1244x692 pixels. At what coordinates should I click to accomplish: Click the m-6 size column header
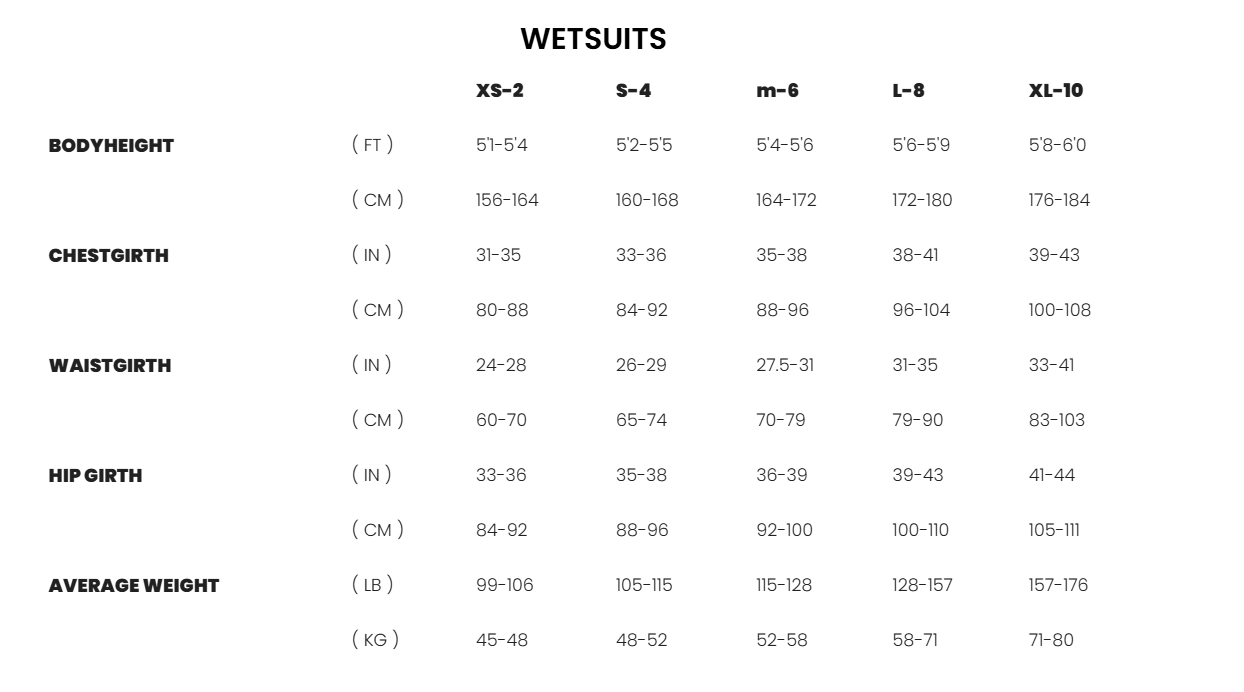click(x=777, y=90)
